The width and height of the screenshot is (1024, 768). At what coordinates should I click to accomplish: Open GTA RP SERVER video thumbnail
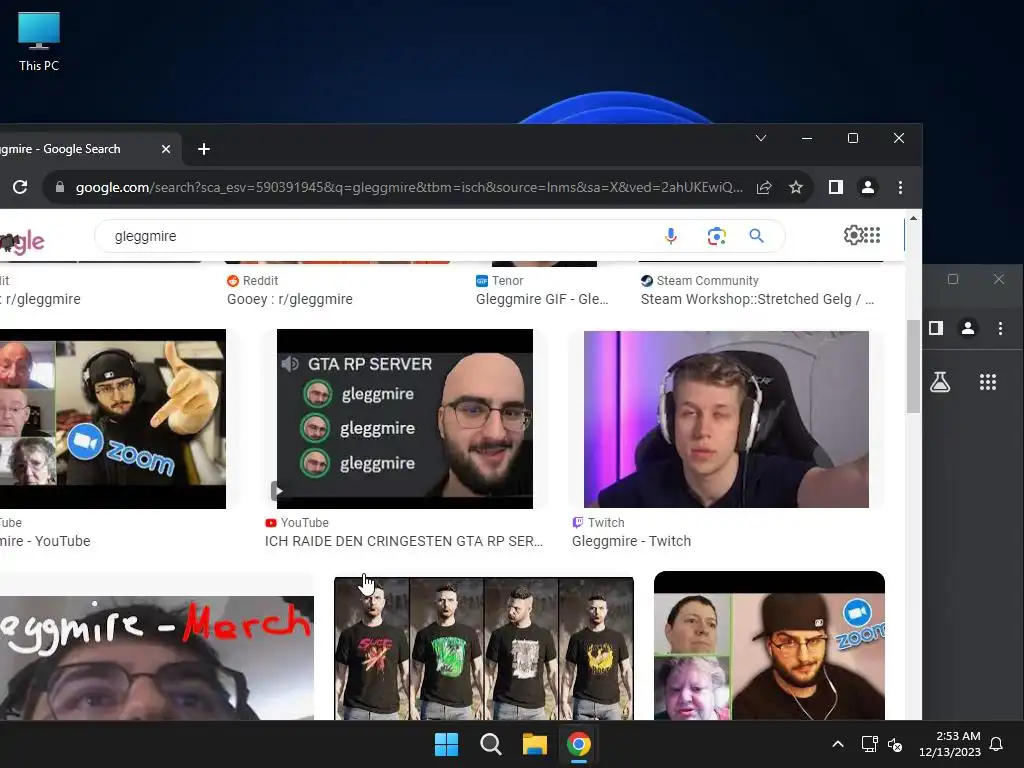point(405,419)
